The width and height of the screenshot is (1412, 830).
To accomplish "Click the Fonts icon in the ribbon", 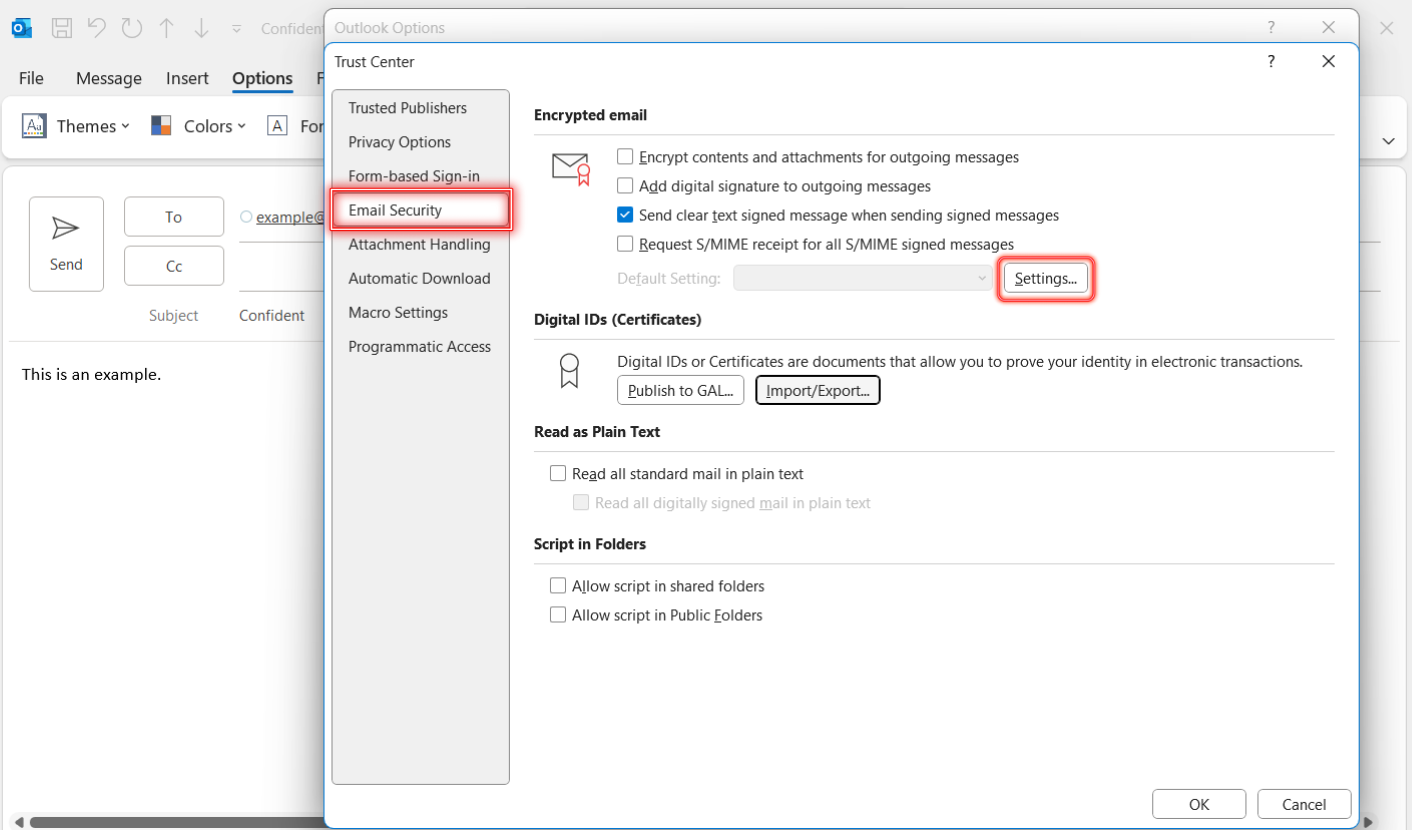I will point(277,126).
